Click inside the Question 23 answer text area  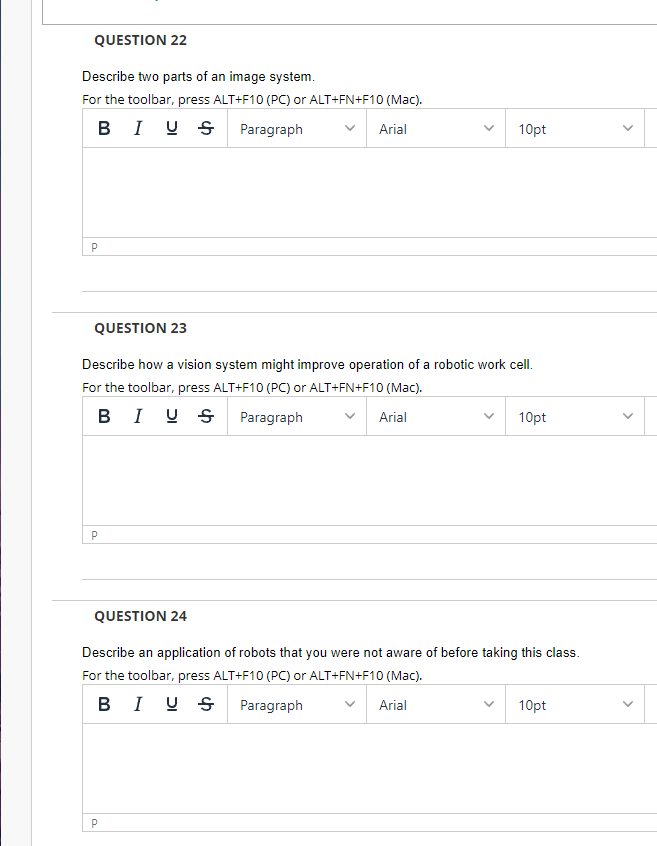(x=369, y=481)
